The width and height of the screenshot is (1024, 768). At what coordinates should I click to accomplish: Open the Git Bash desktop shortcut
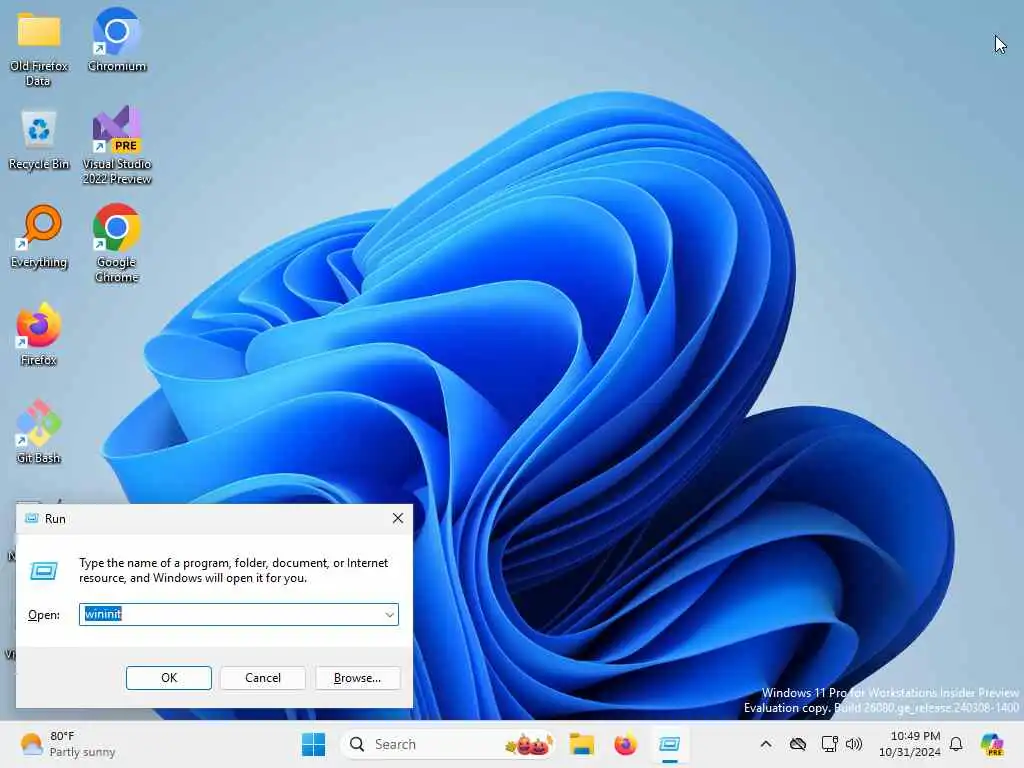pyautogui.click(x=39, y=432)
